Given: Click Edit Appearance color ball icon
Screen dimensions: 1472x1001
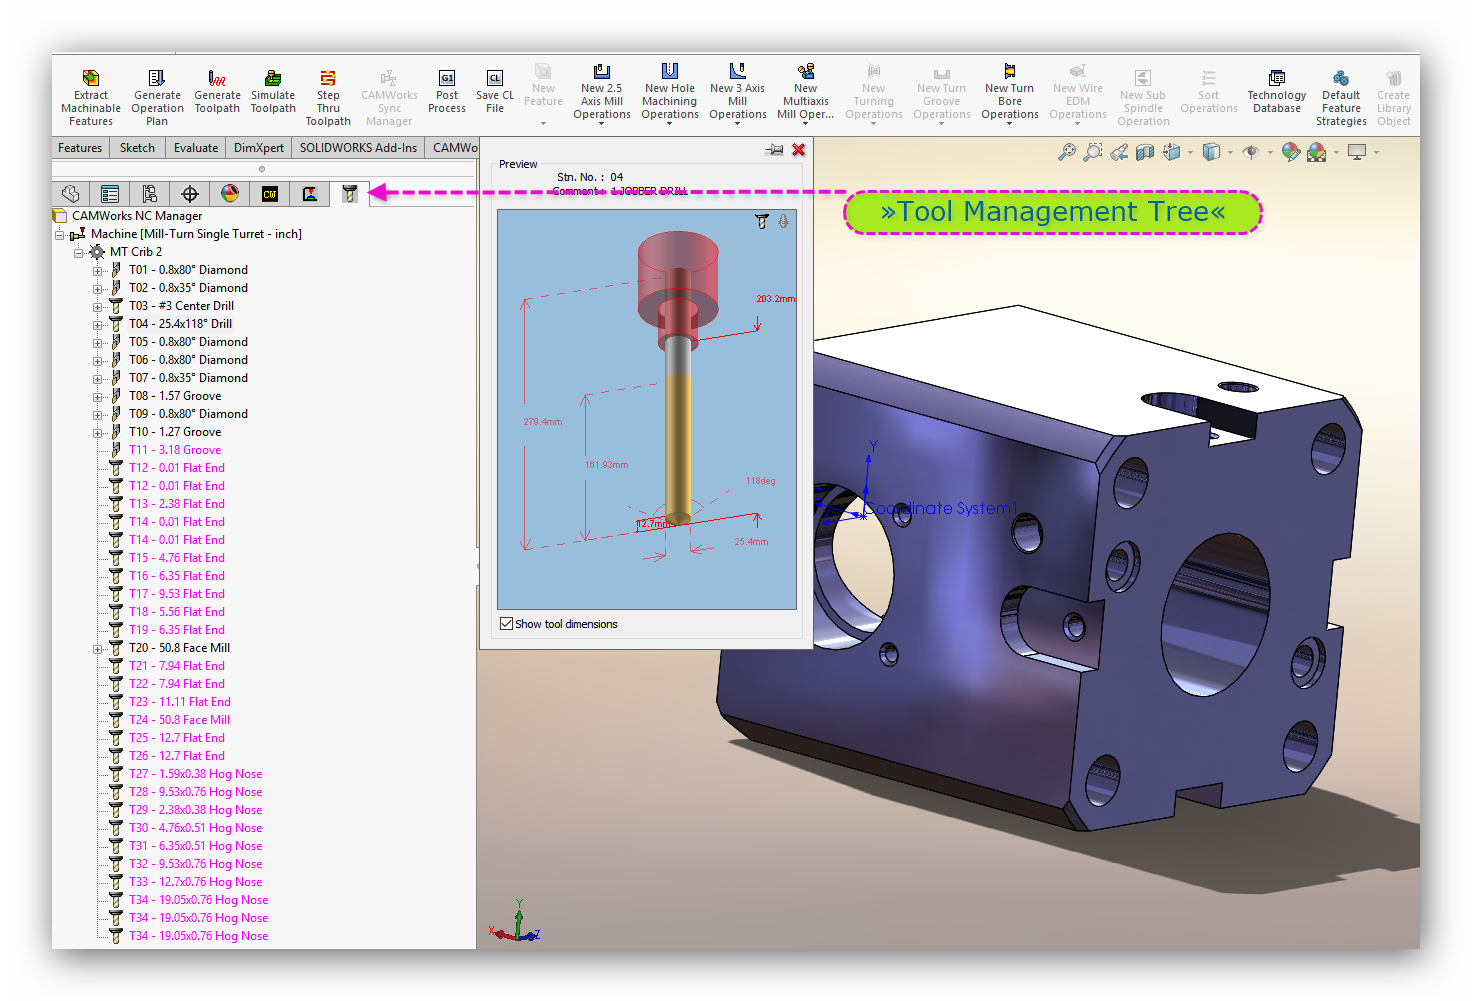Looking at the screenshot, I should tap(1291, 152).
